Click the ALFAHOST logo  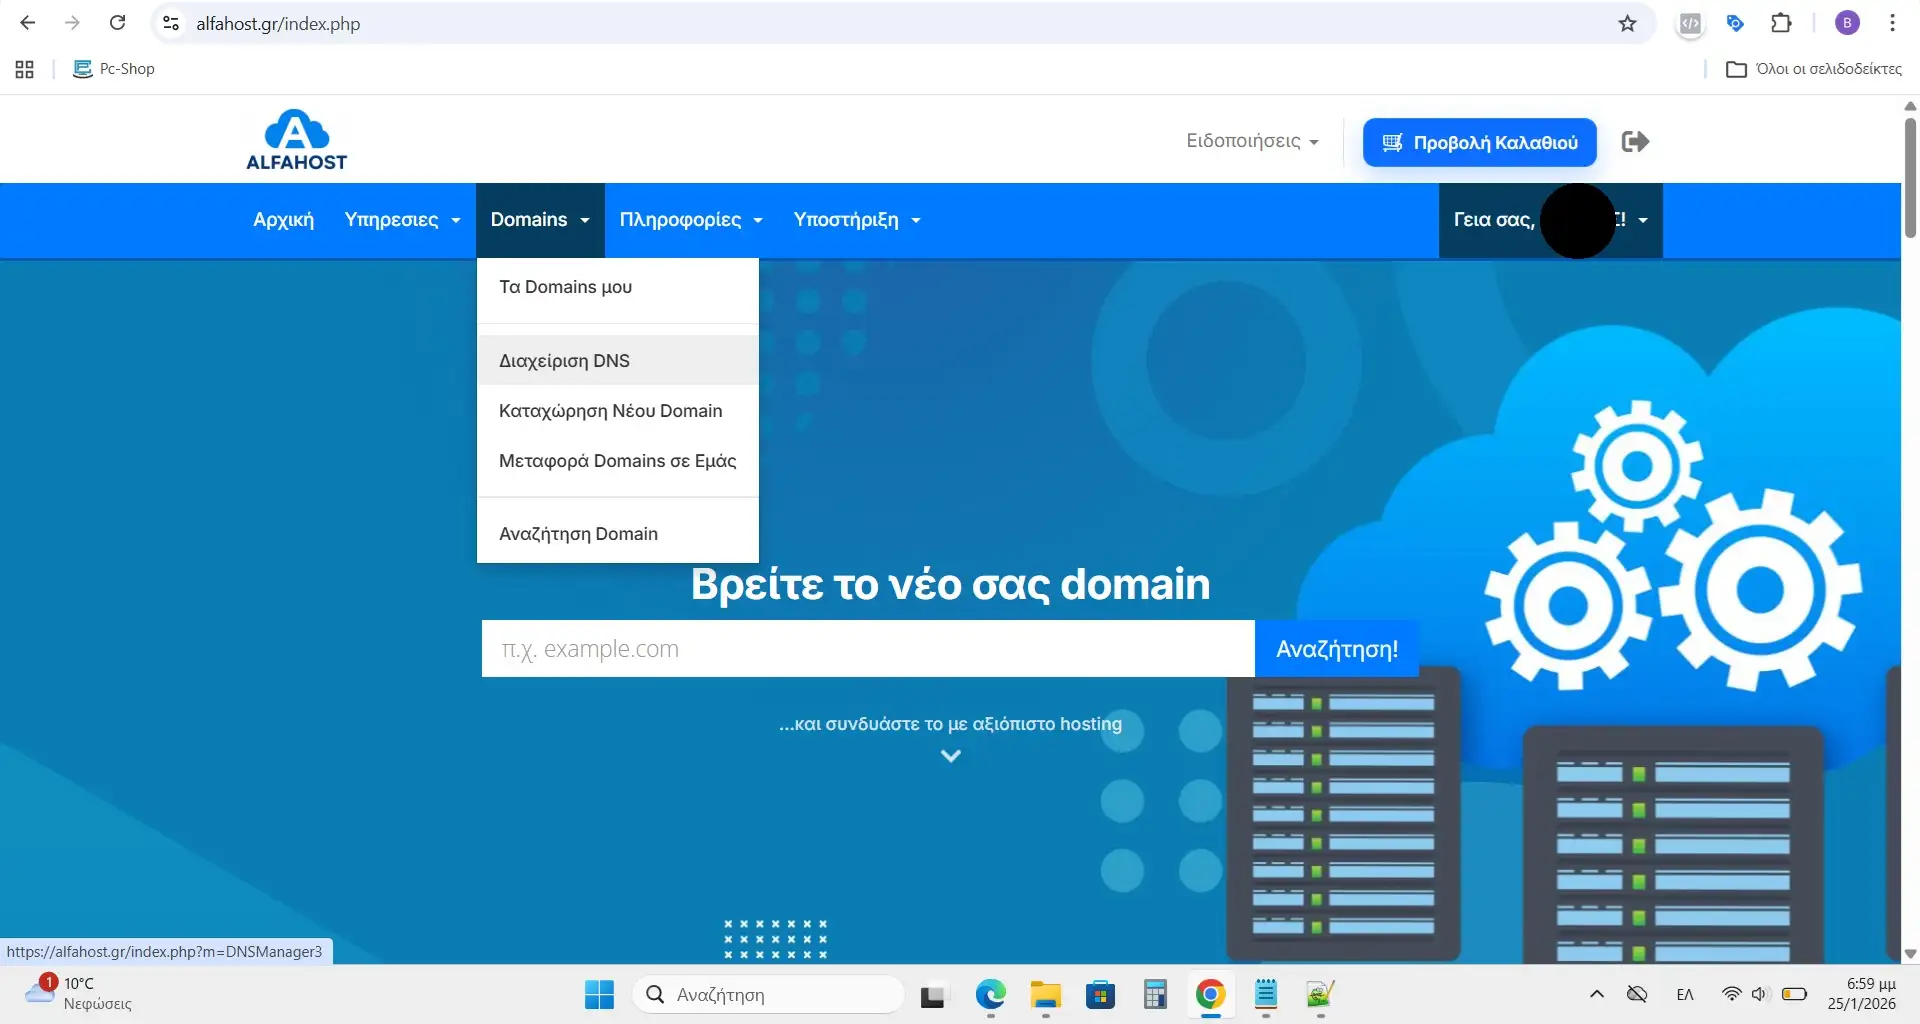[296, 139]
